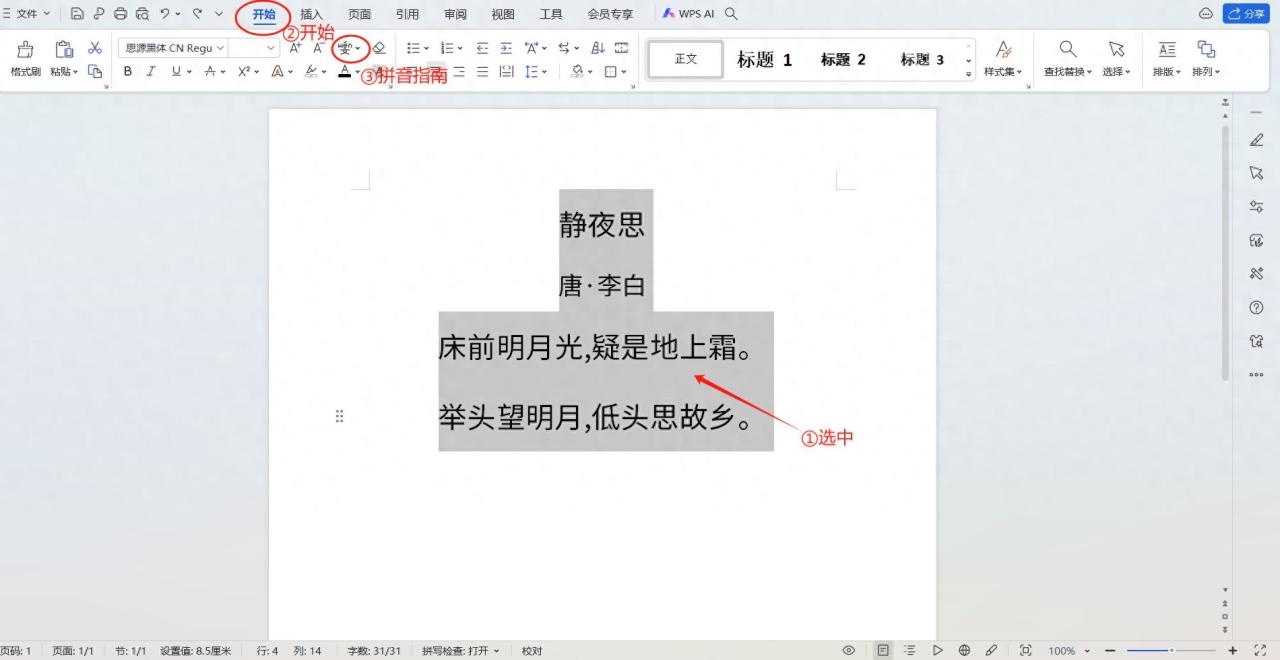Click the Copy icon beside 粘贴

click(x=95, y=71)
